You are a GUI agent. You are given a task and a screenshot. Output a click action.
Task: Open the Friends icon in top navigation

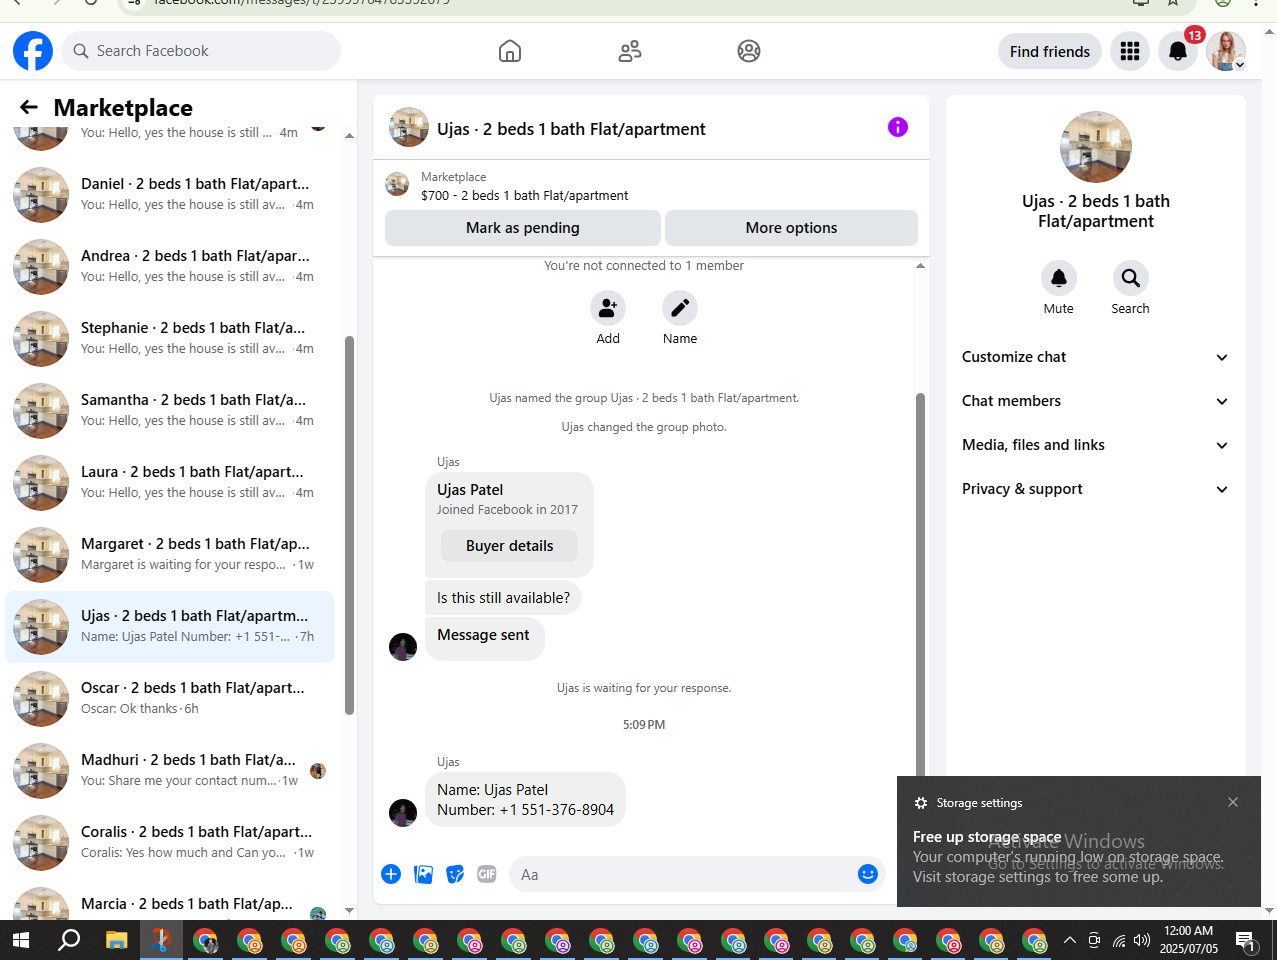(x=630, y=51)
